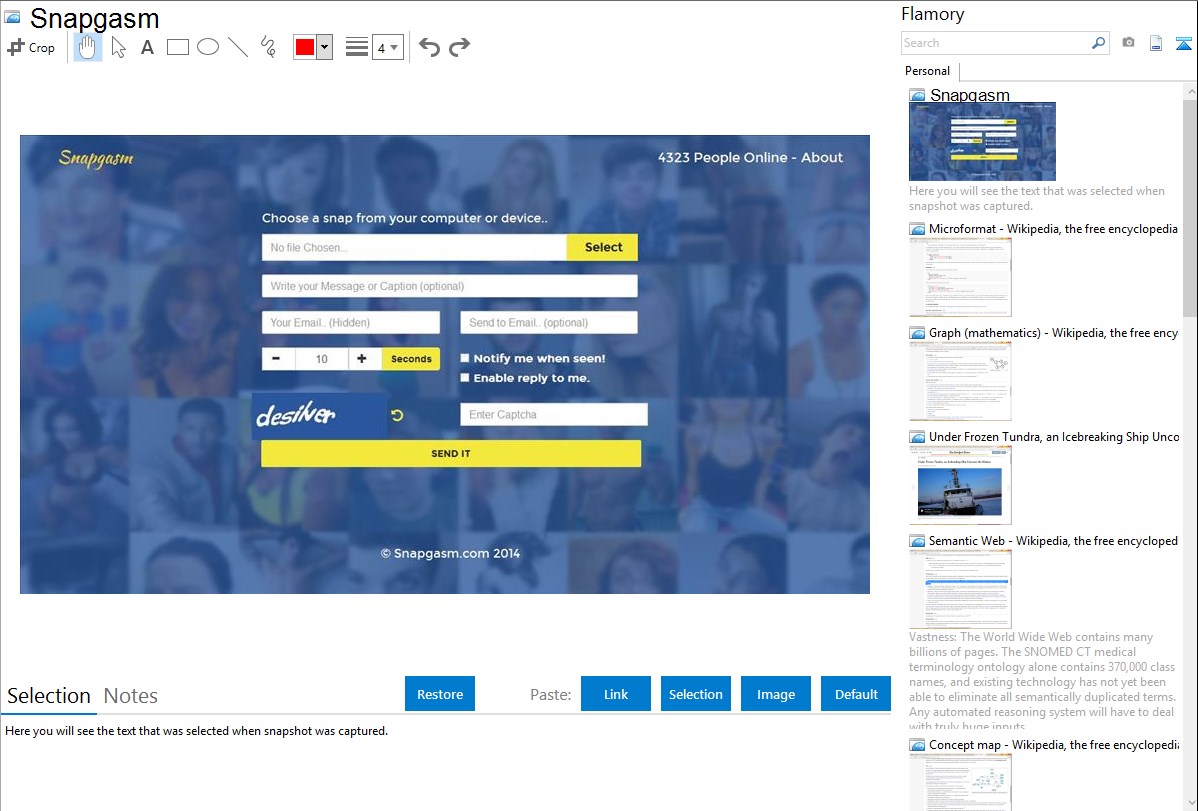1198x811 pixels.
Task: Decrease the seconds with the minus button
Action: (276, 358)
